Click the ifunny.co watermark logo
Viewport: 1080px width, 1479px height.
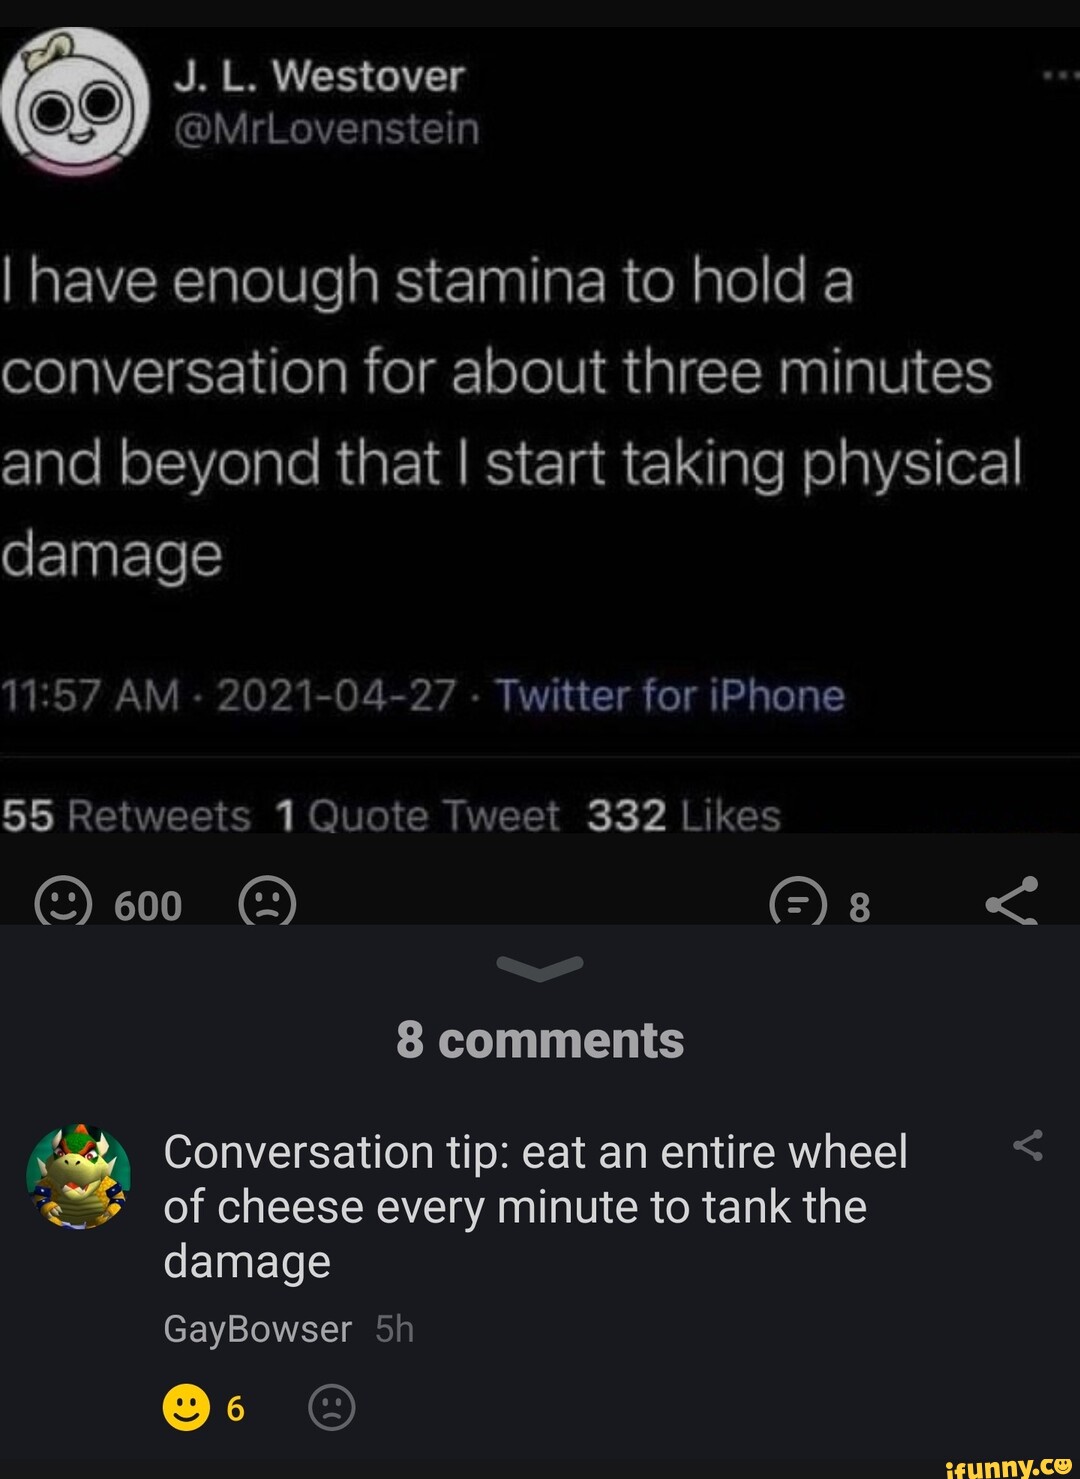(1008, 1466)
